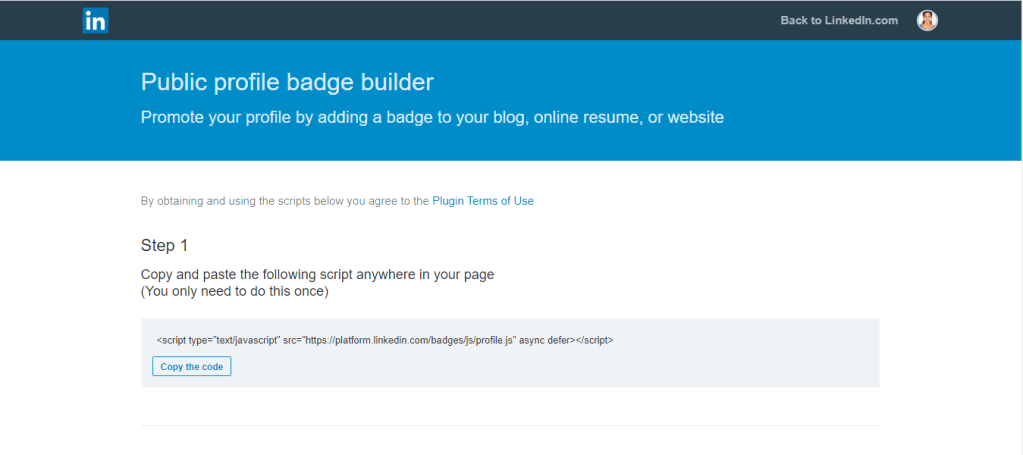The width and height of the screenshot is (1023, 455).
Task: Click the '(You only need to do this once)' note
Action: click(x=235, y=292)
